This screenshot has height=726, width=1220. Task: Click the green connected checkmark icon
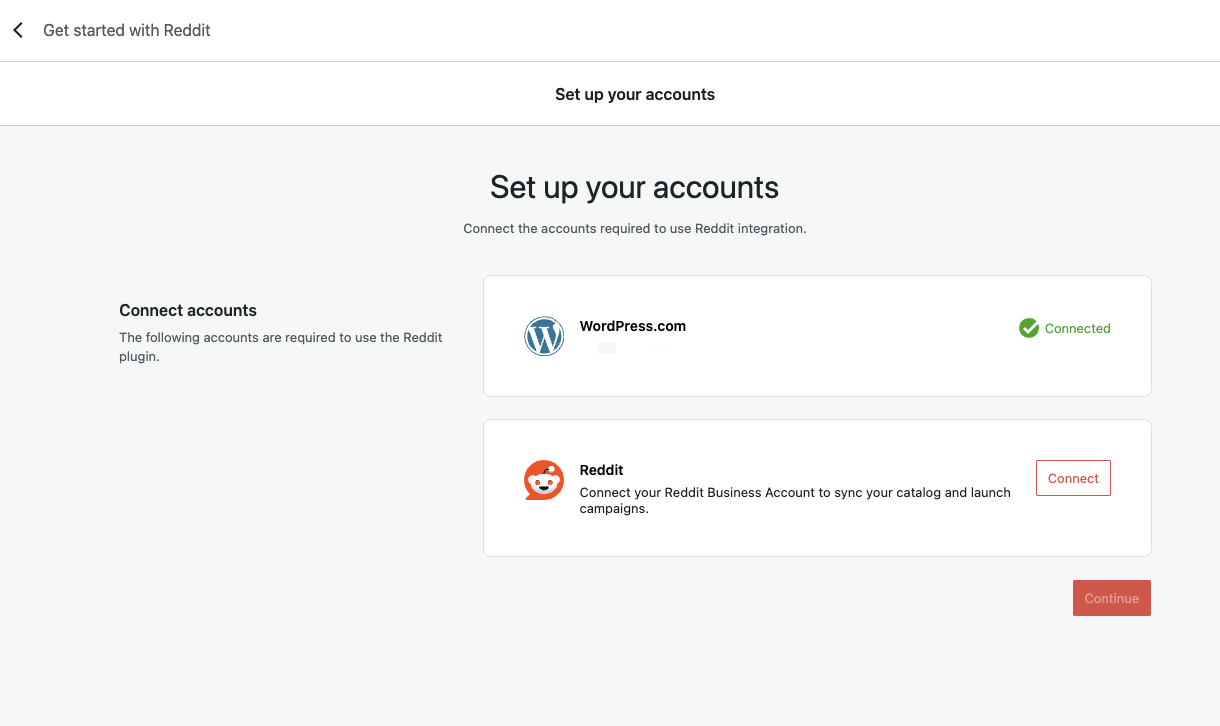click(x=1028, y=328)
